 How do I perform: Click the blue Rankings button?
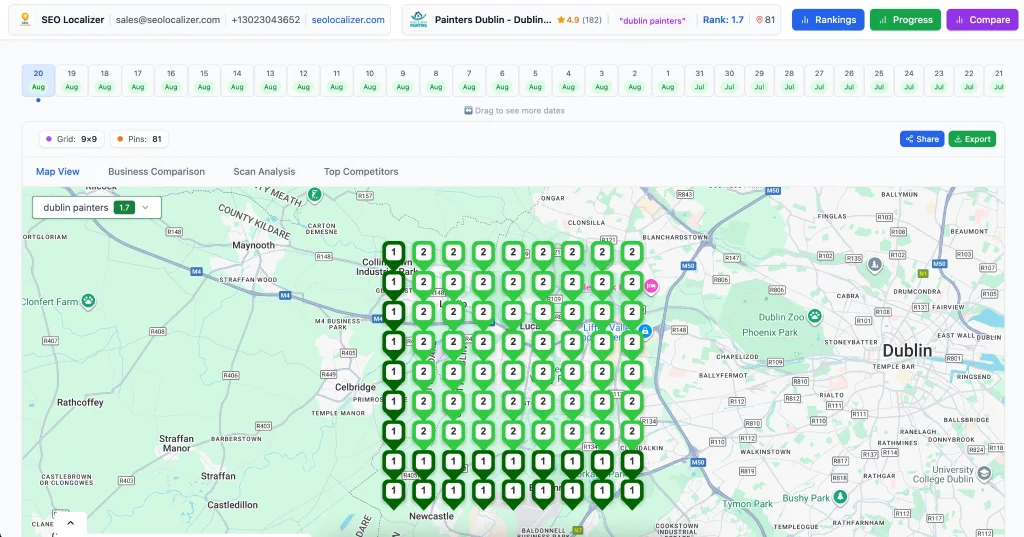click(x=827, y=20)
